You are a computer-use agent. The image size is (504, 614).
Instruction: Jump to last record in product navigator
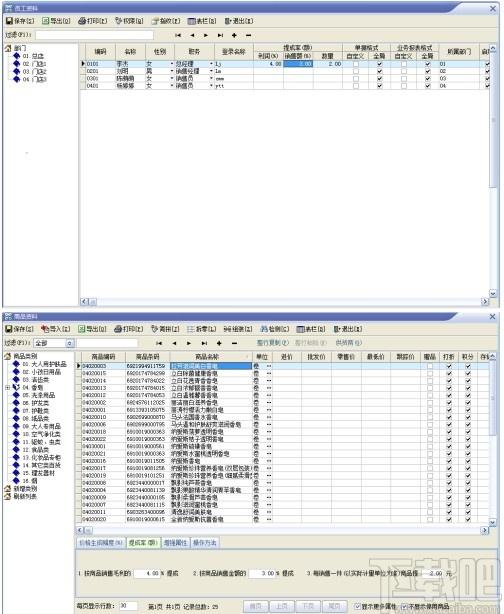click(204, 343)
